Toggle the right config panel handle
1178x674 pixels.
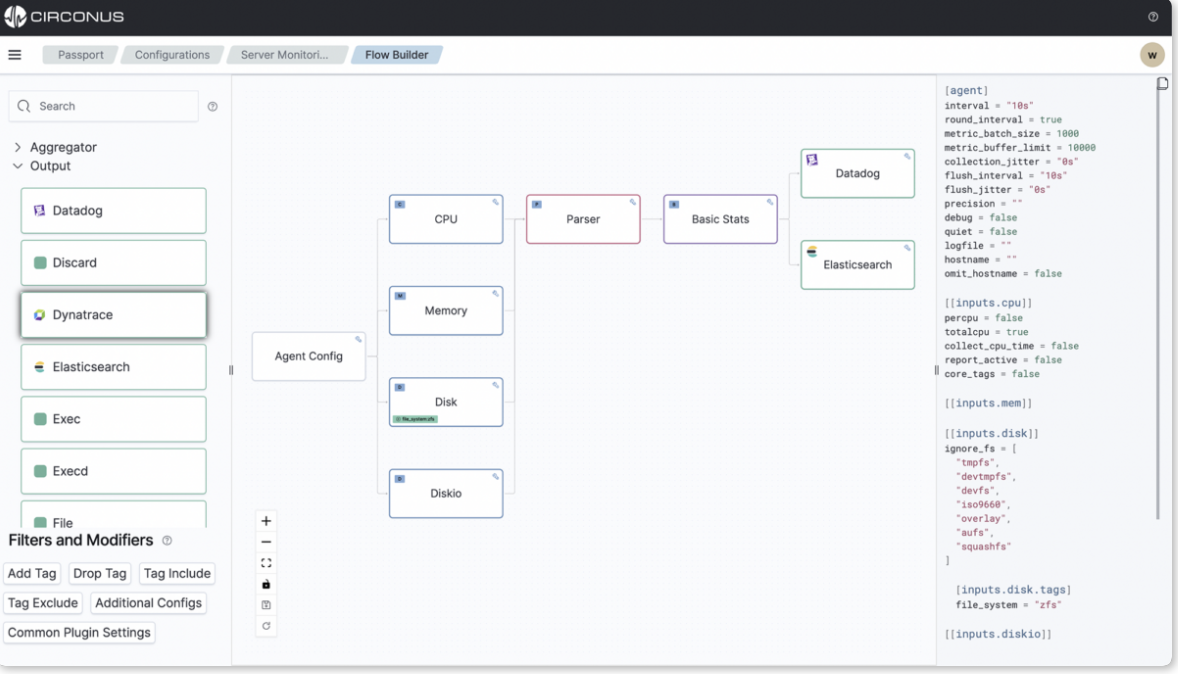point(936,370)
